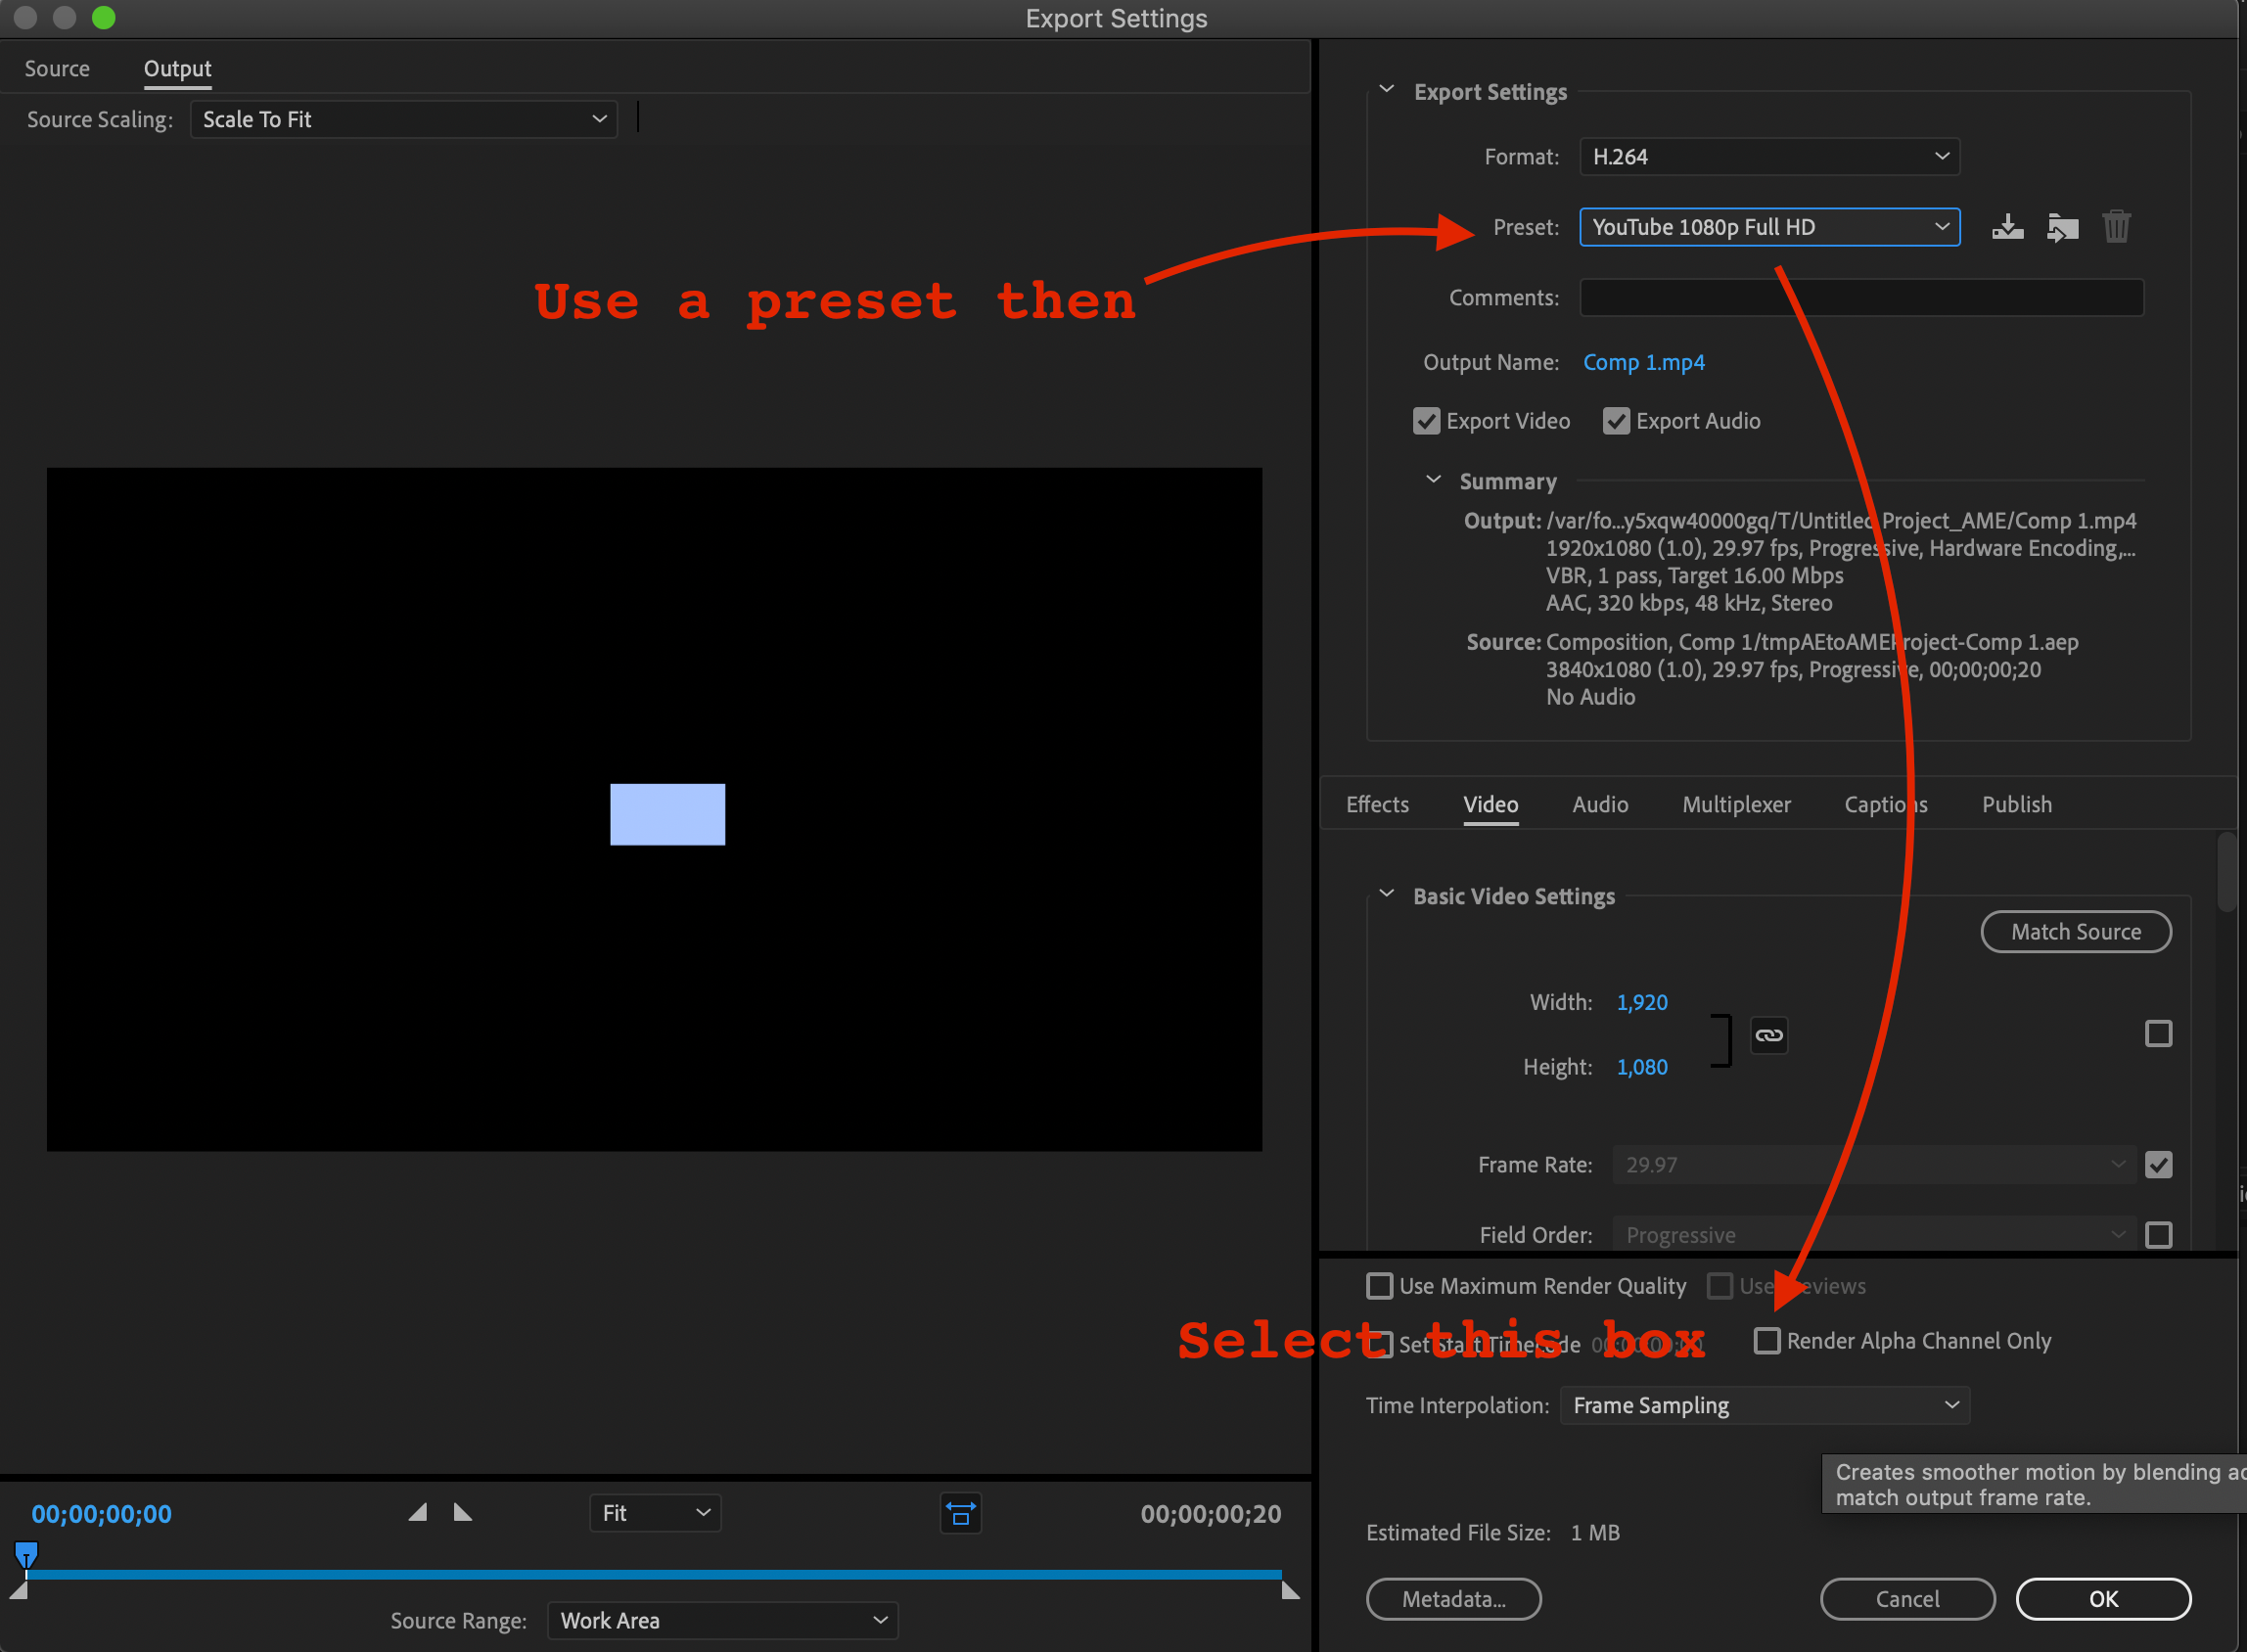This screenshot has width=2247, height=1652.
Task: Click the blue playhead marker
Action: pos(27,1554)
